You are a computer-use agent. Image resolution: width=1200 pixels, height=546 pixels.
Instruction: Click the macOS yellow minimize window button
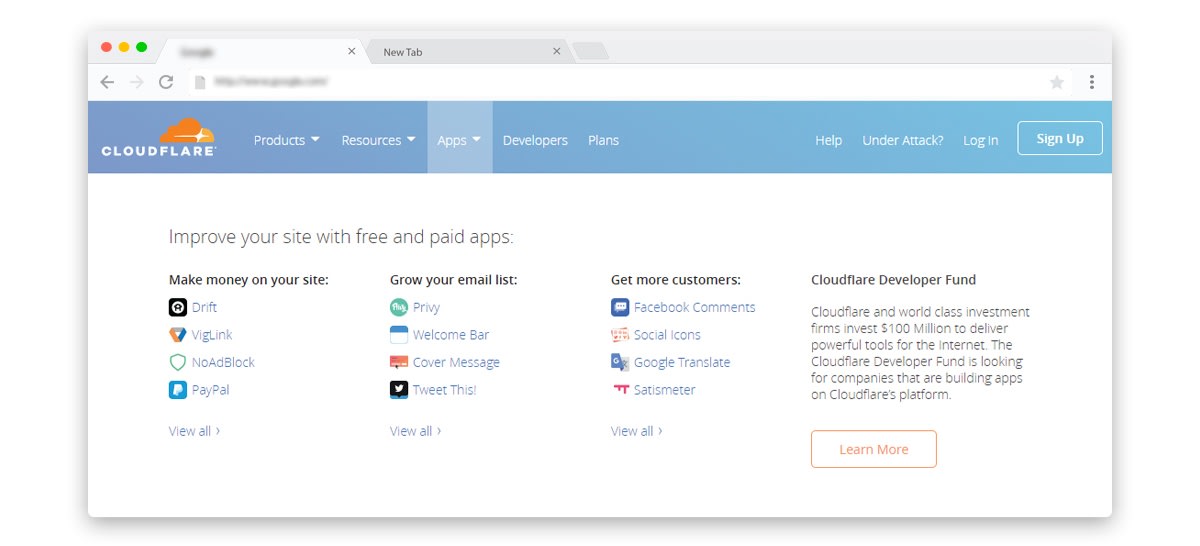pyautogui.click(x=124, y=47)
